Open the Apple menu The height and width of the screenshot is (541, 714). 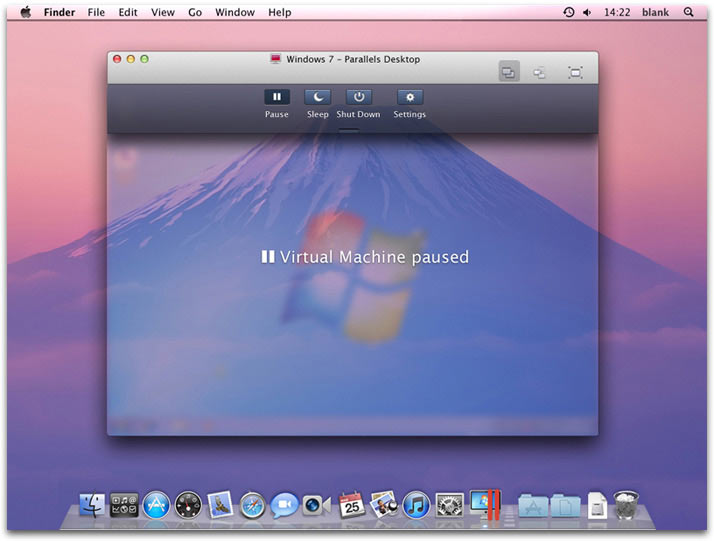tap(26, 12)
